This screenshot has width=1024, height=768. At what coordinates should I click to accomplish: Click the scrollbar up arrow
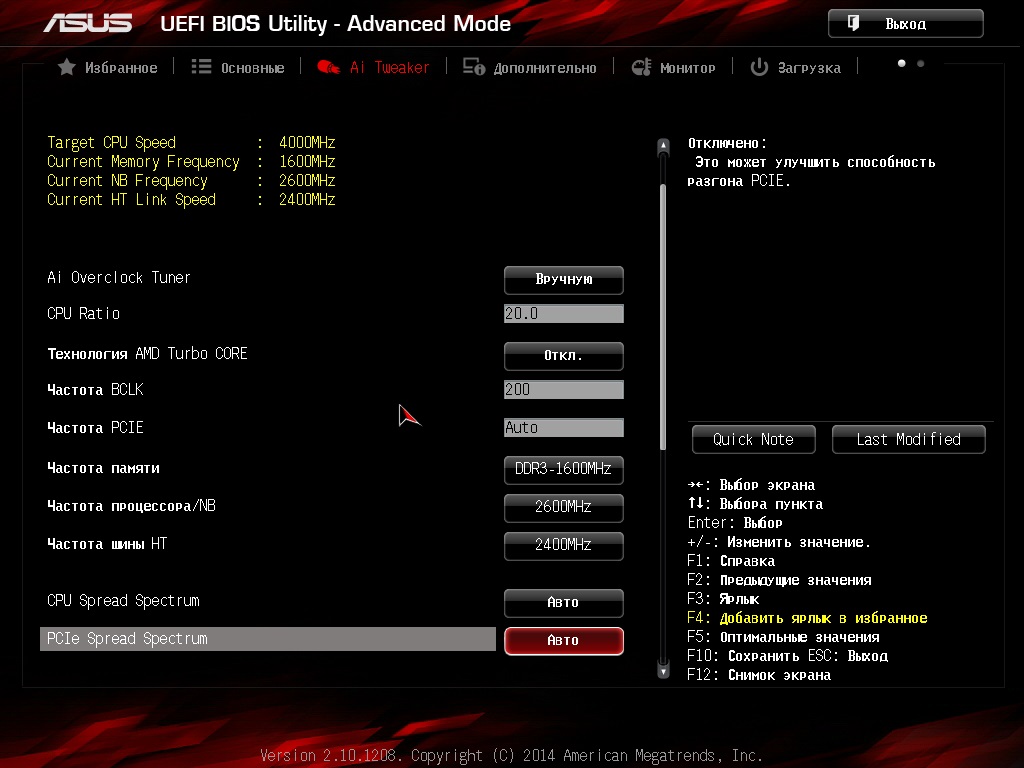(x=664, y=146)
